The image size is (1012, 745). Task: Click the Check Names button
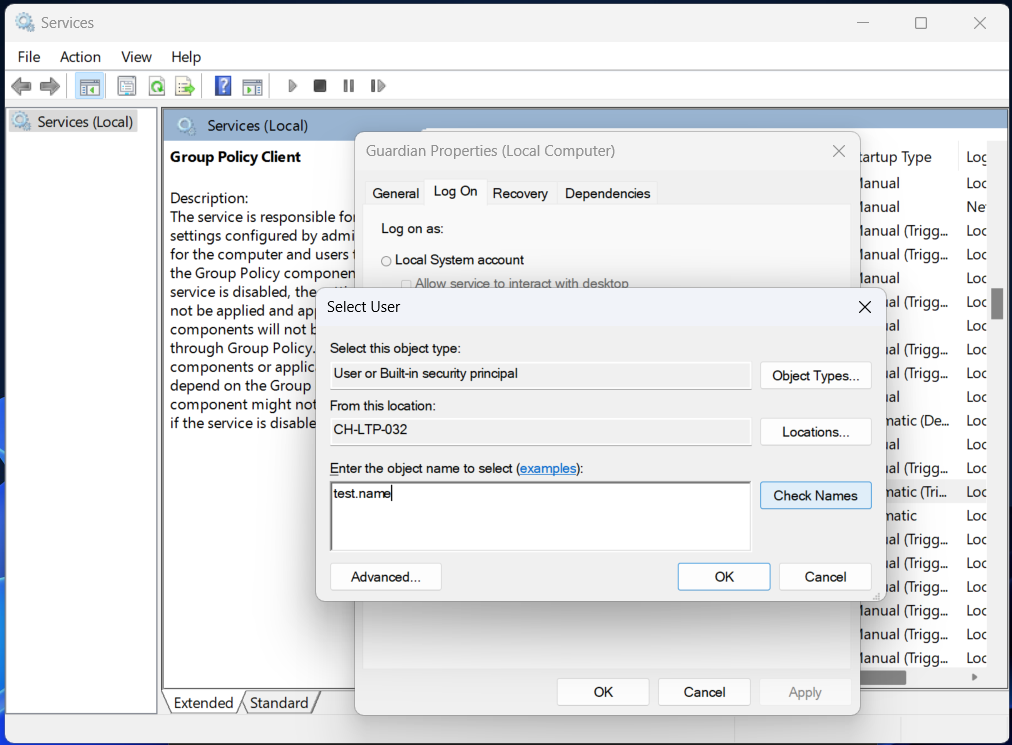(815, 495)
